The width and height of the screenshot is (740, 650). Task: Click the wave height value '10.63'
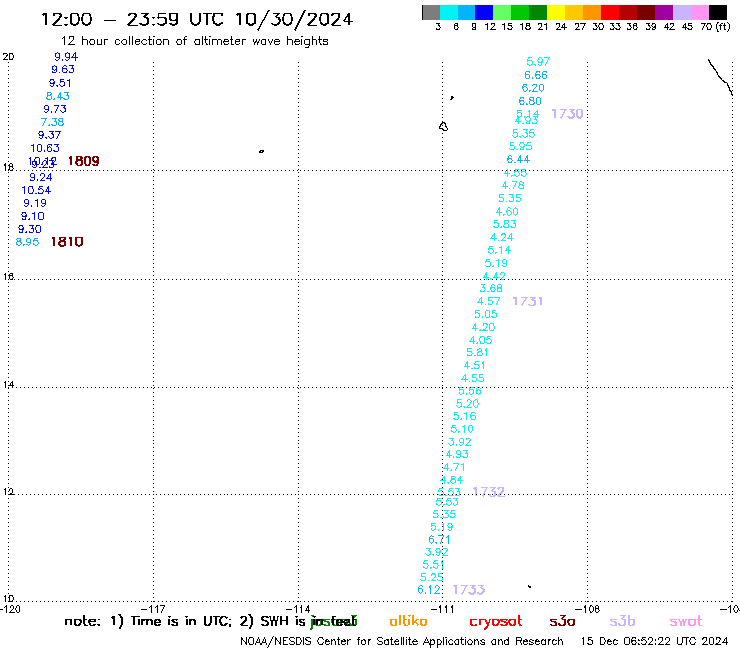pyautogui.click(x=45, y=148)
